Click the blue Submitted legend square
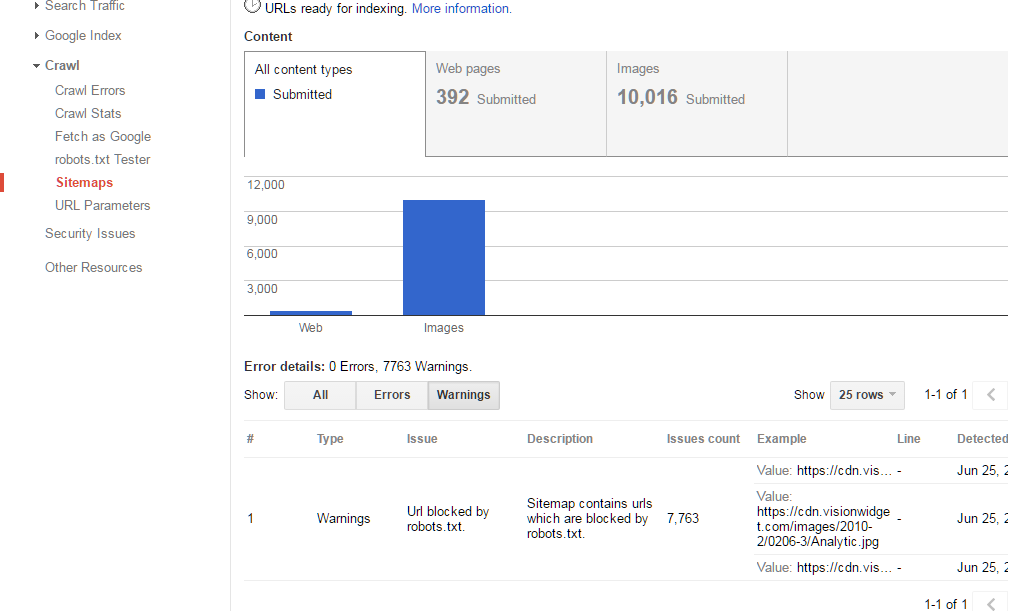 [x=260, y=95]
